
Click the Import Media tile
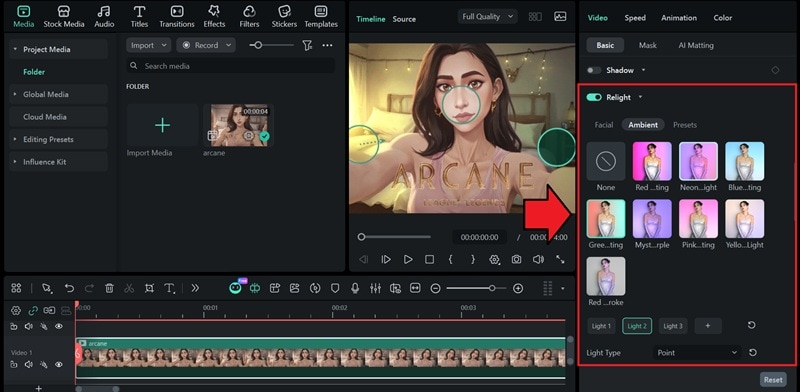[162, 126]
